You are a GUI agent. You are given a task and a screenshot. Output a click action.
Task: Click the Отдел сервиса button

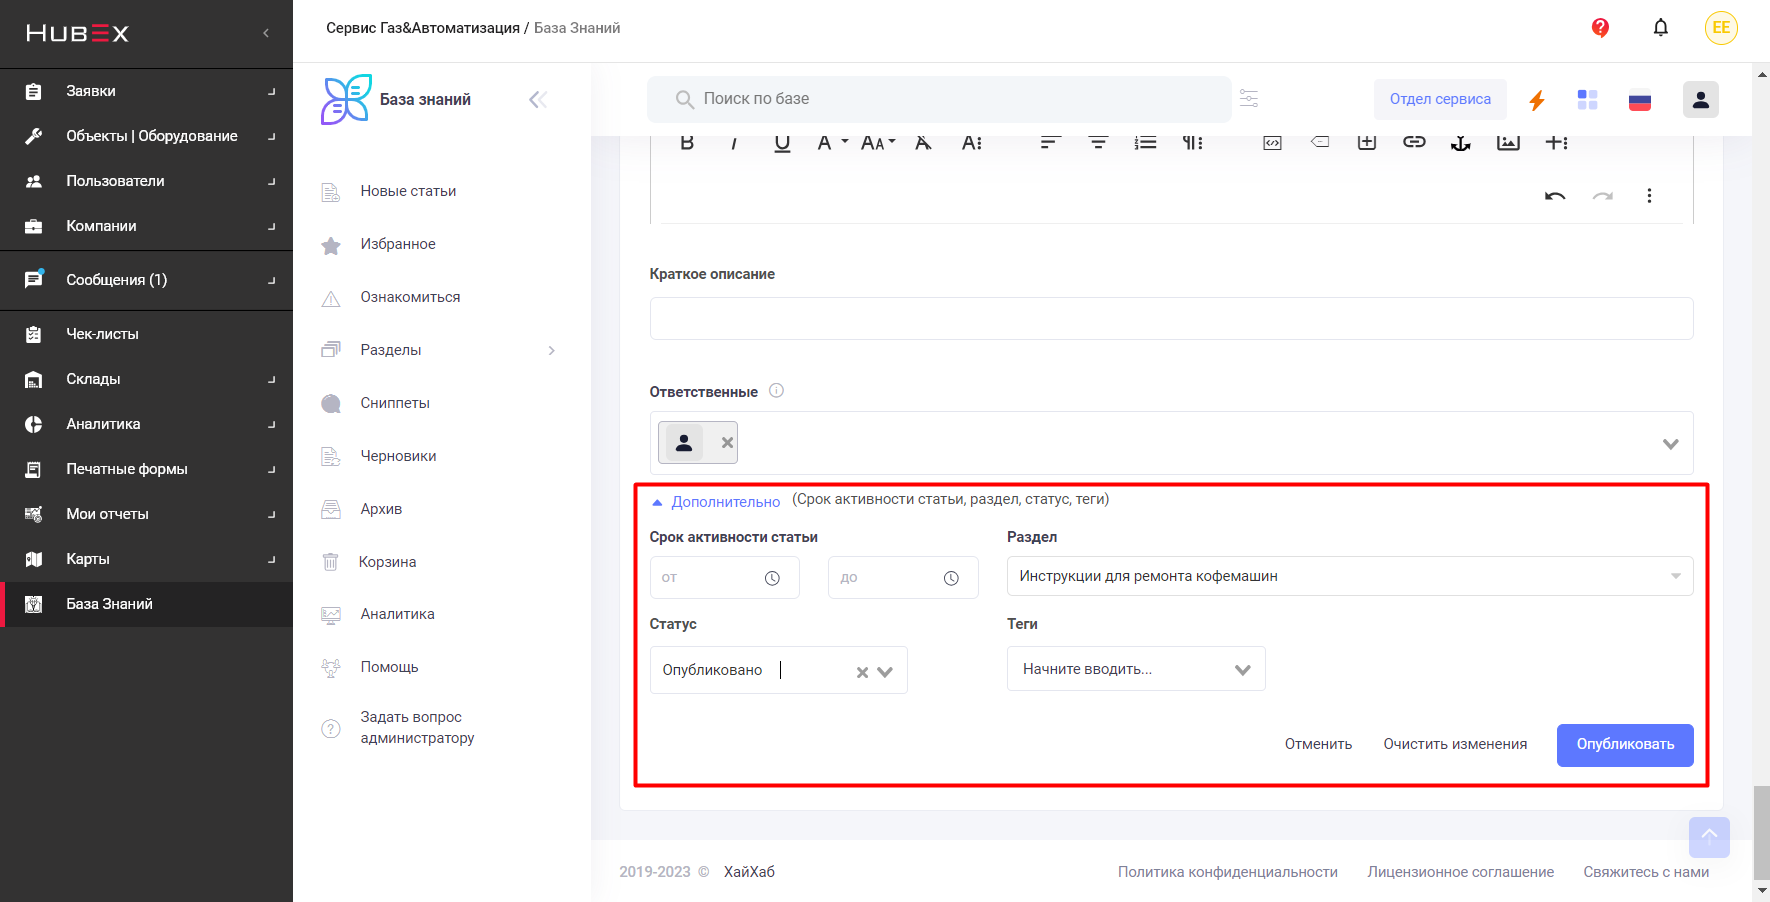[1440, 99]
